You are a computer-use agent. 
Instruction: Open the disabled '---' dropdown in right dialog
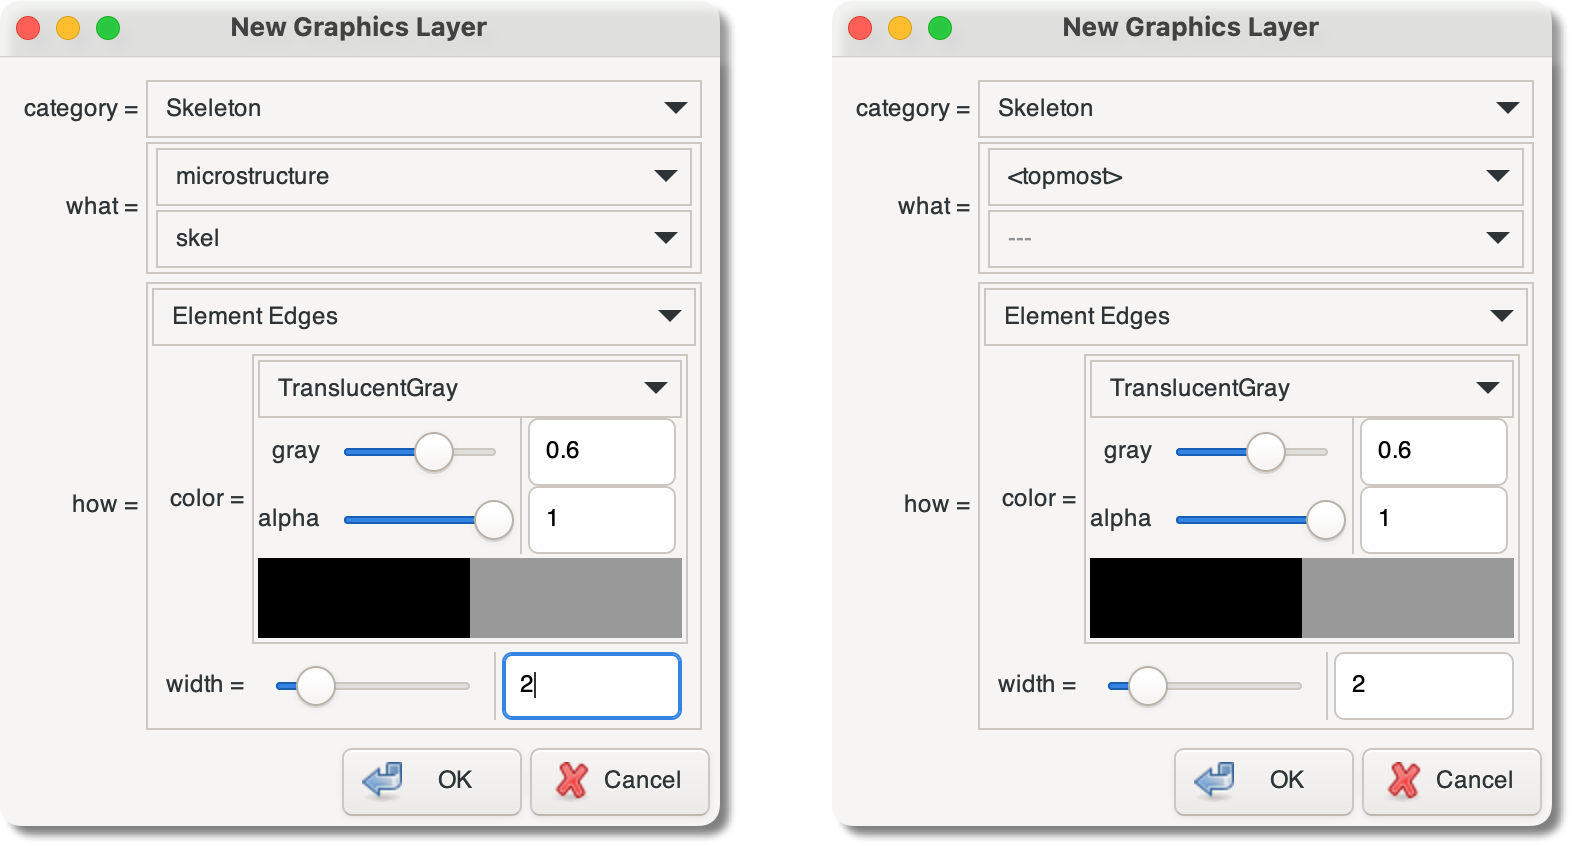[1255, 238]
